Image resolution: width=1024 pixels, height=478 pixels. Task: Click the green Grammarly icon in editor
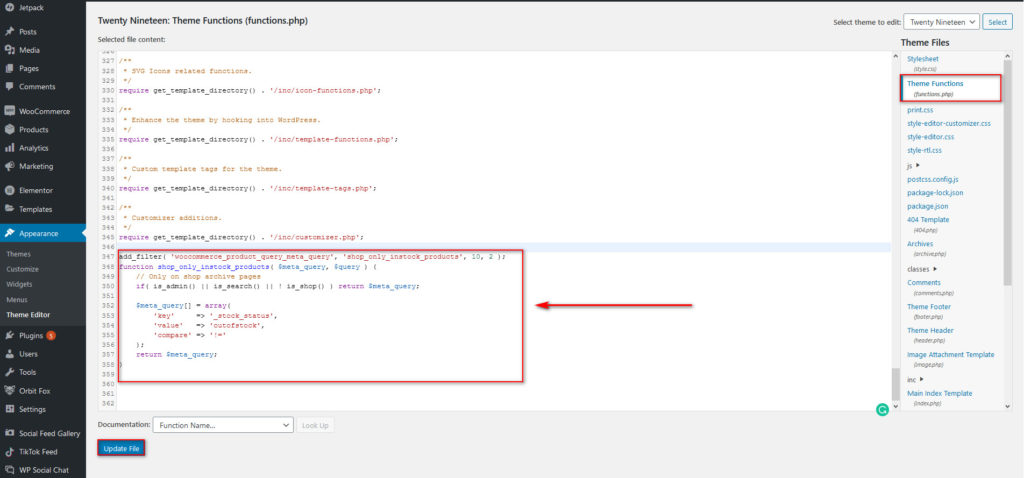[x=882, y=409]
